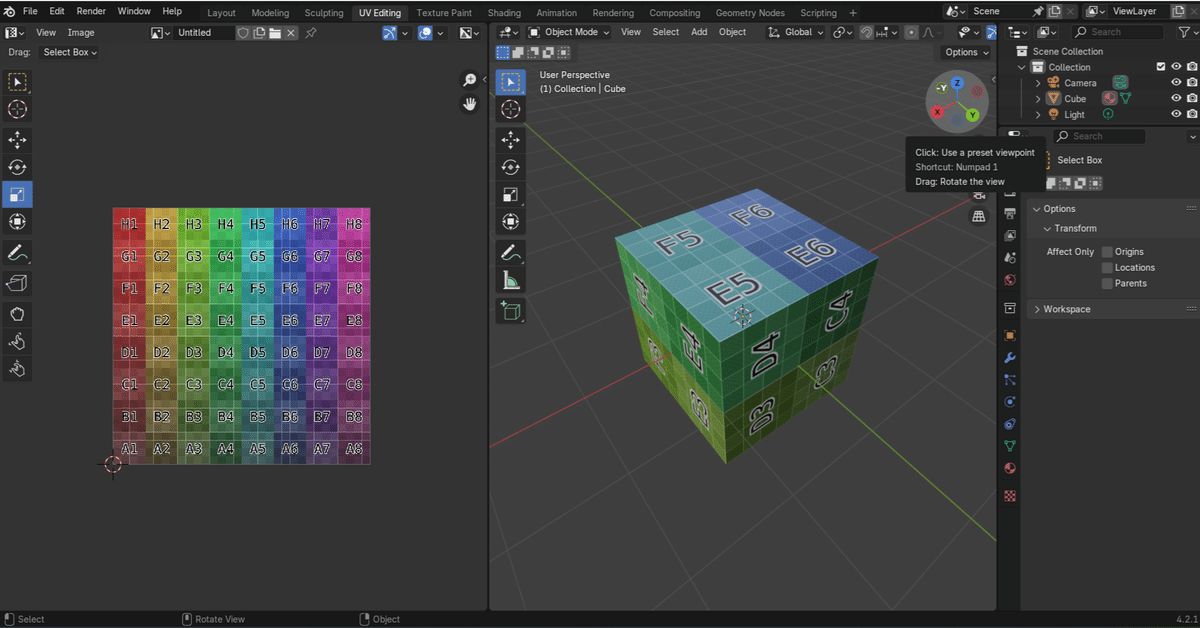Screen dimensions: 1200x628
Task: Collapse the Collection tree item
Action: pos(1022,67)
